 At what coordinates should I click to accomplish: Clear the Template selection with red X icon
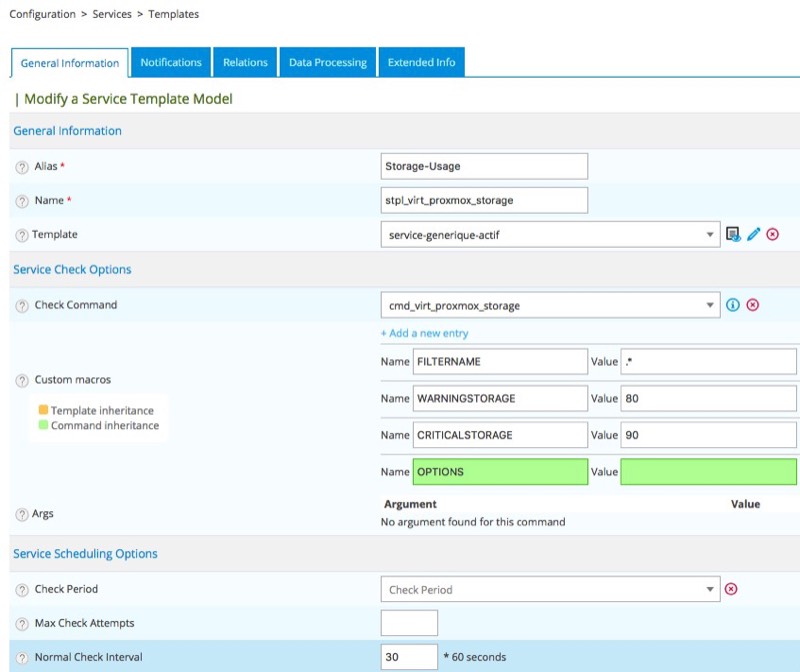coord(773,234)
